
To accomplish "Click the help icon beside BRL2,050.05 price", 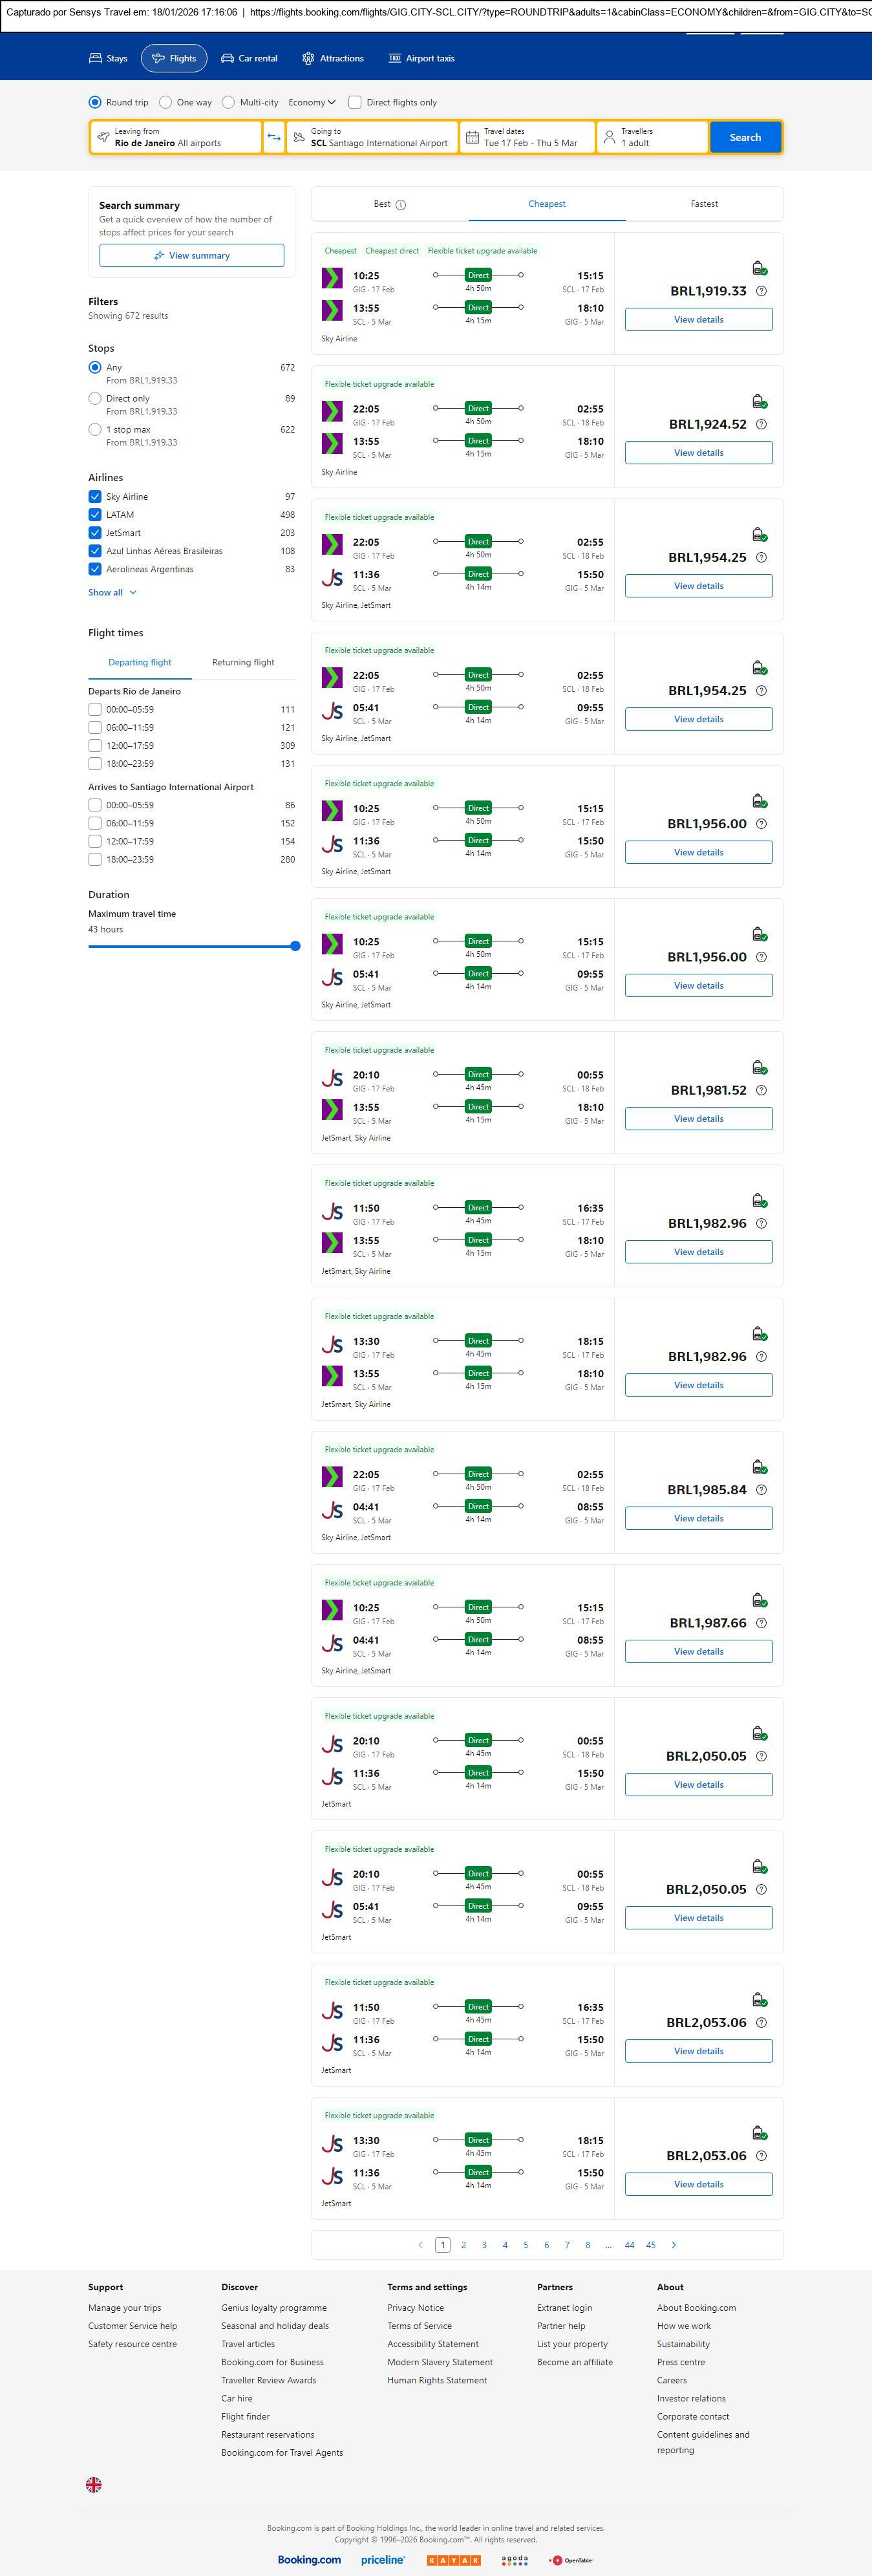I will point(761,1756).
